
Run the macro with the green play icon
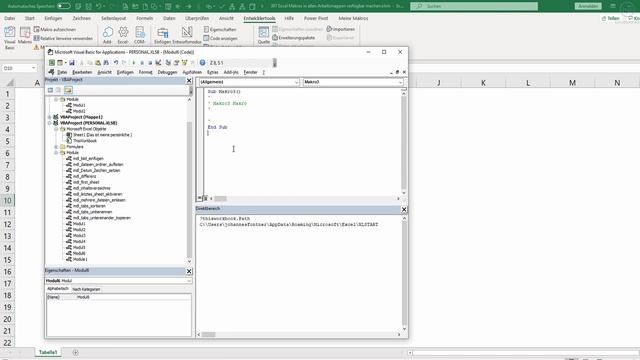133,62
